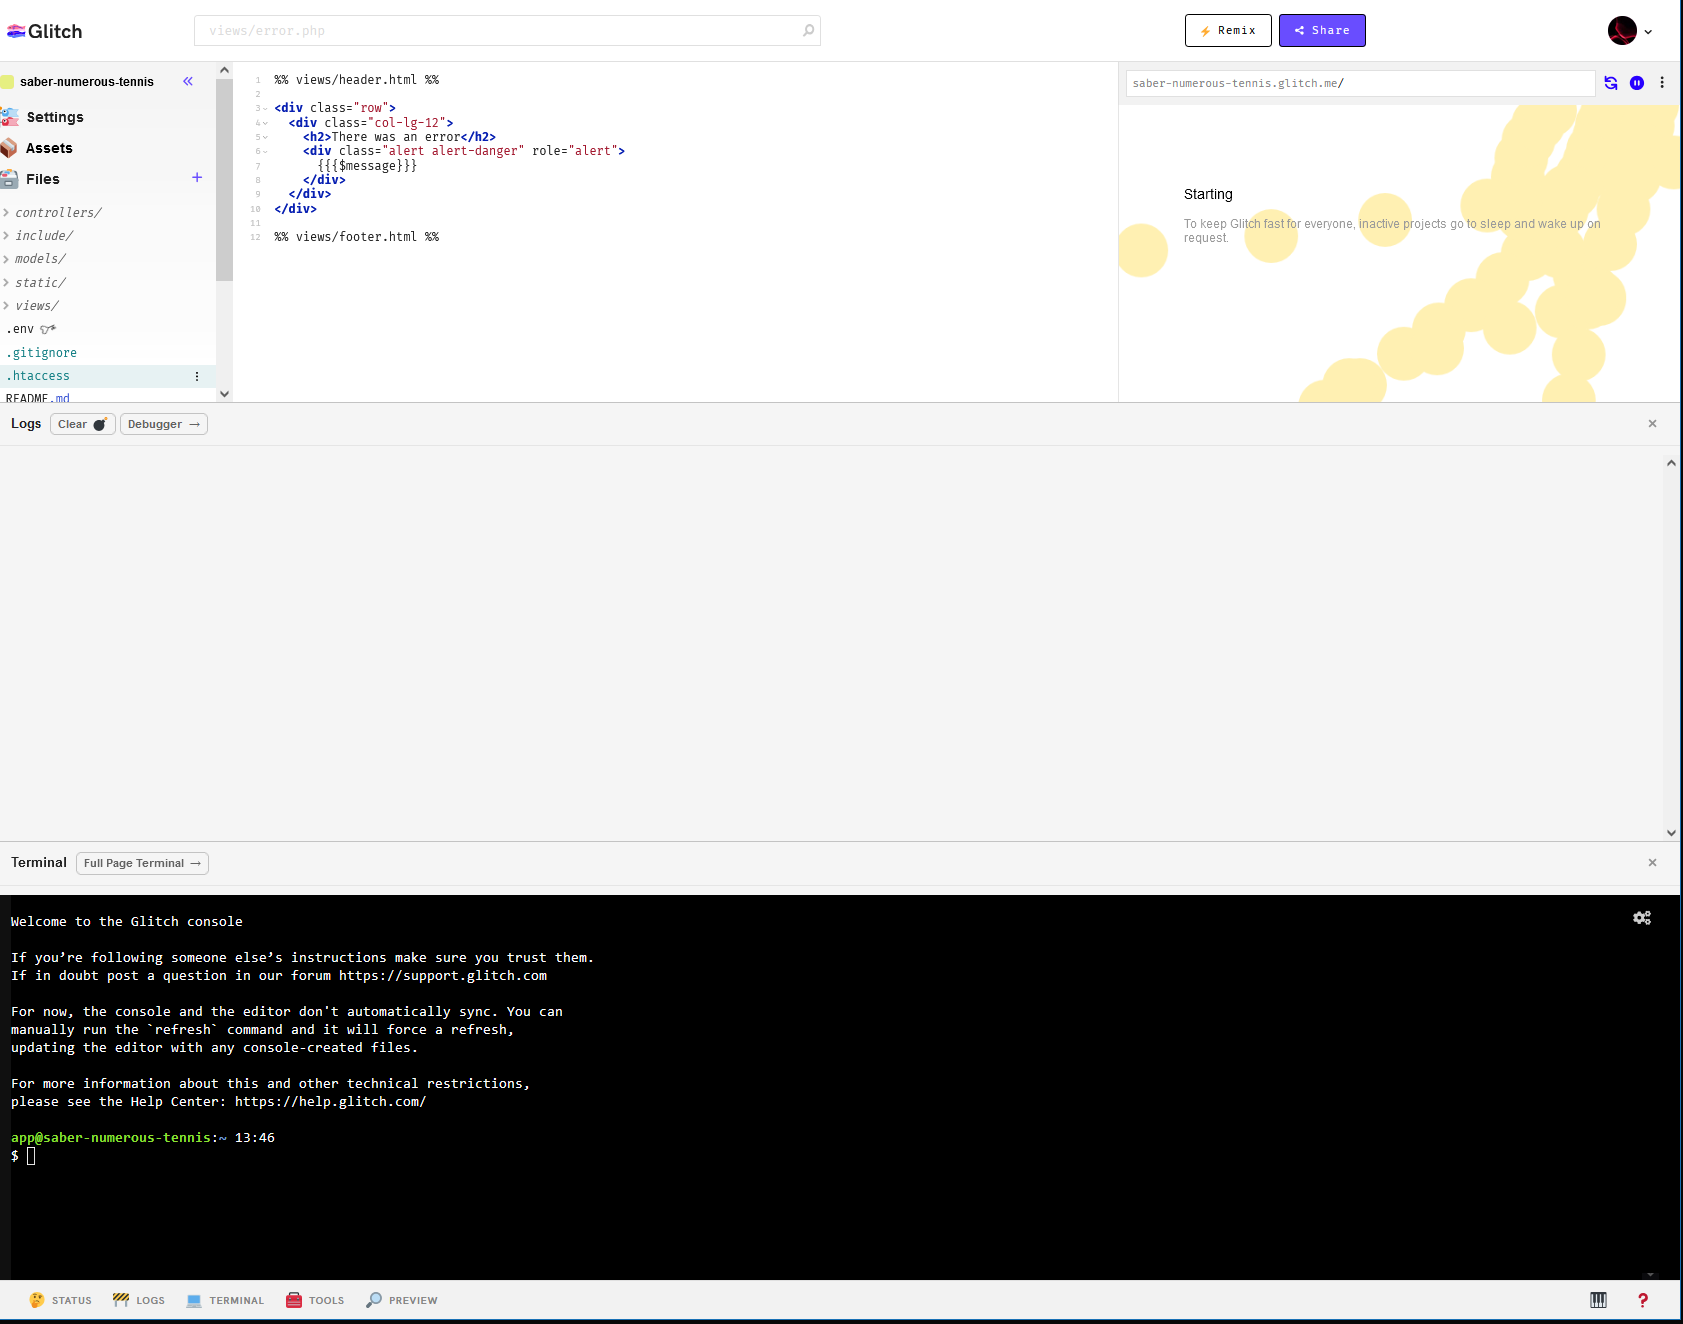Open the user avatar menu

tap(1622, 31)
